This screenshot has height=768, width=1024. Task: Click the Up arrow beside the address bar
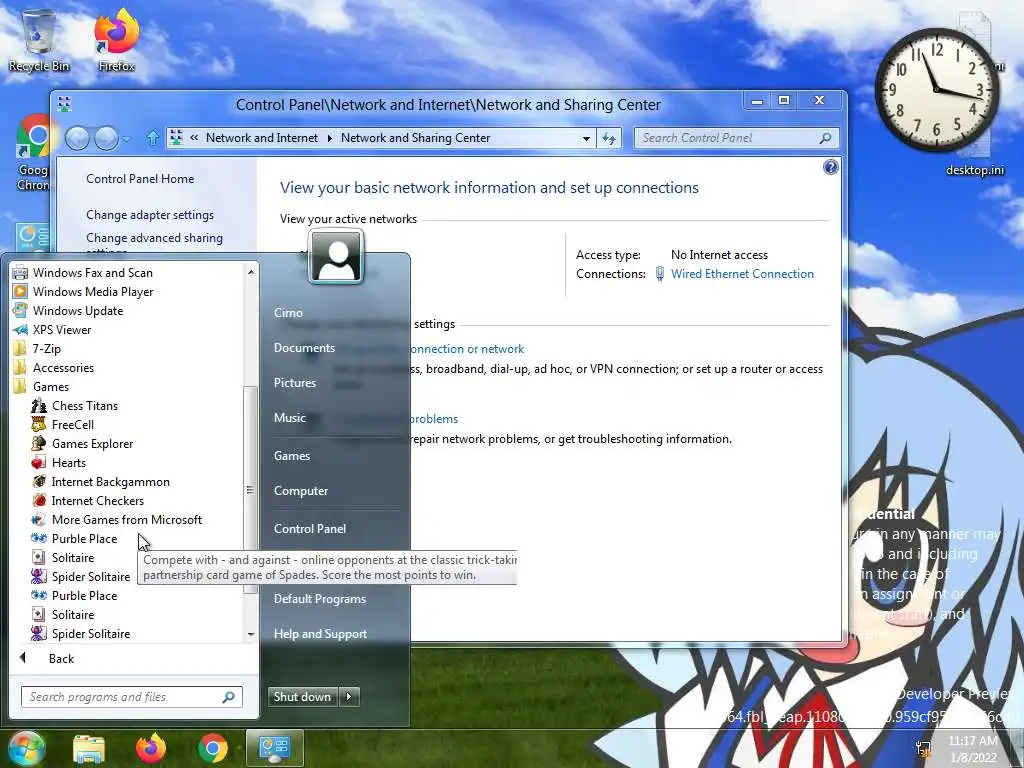pos(152,138)
